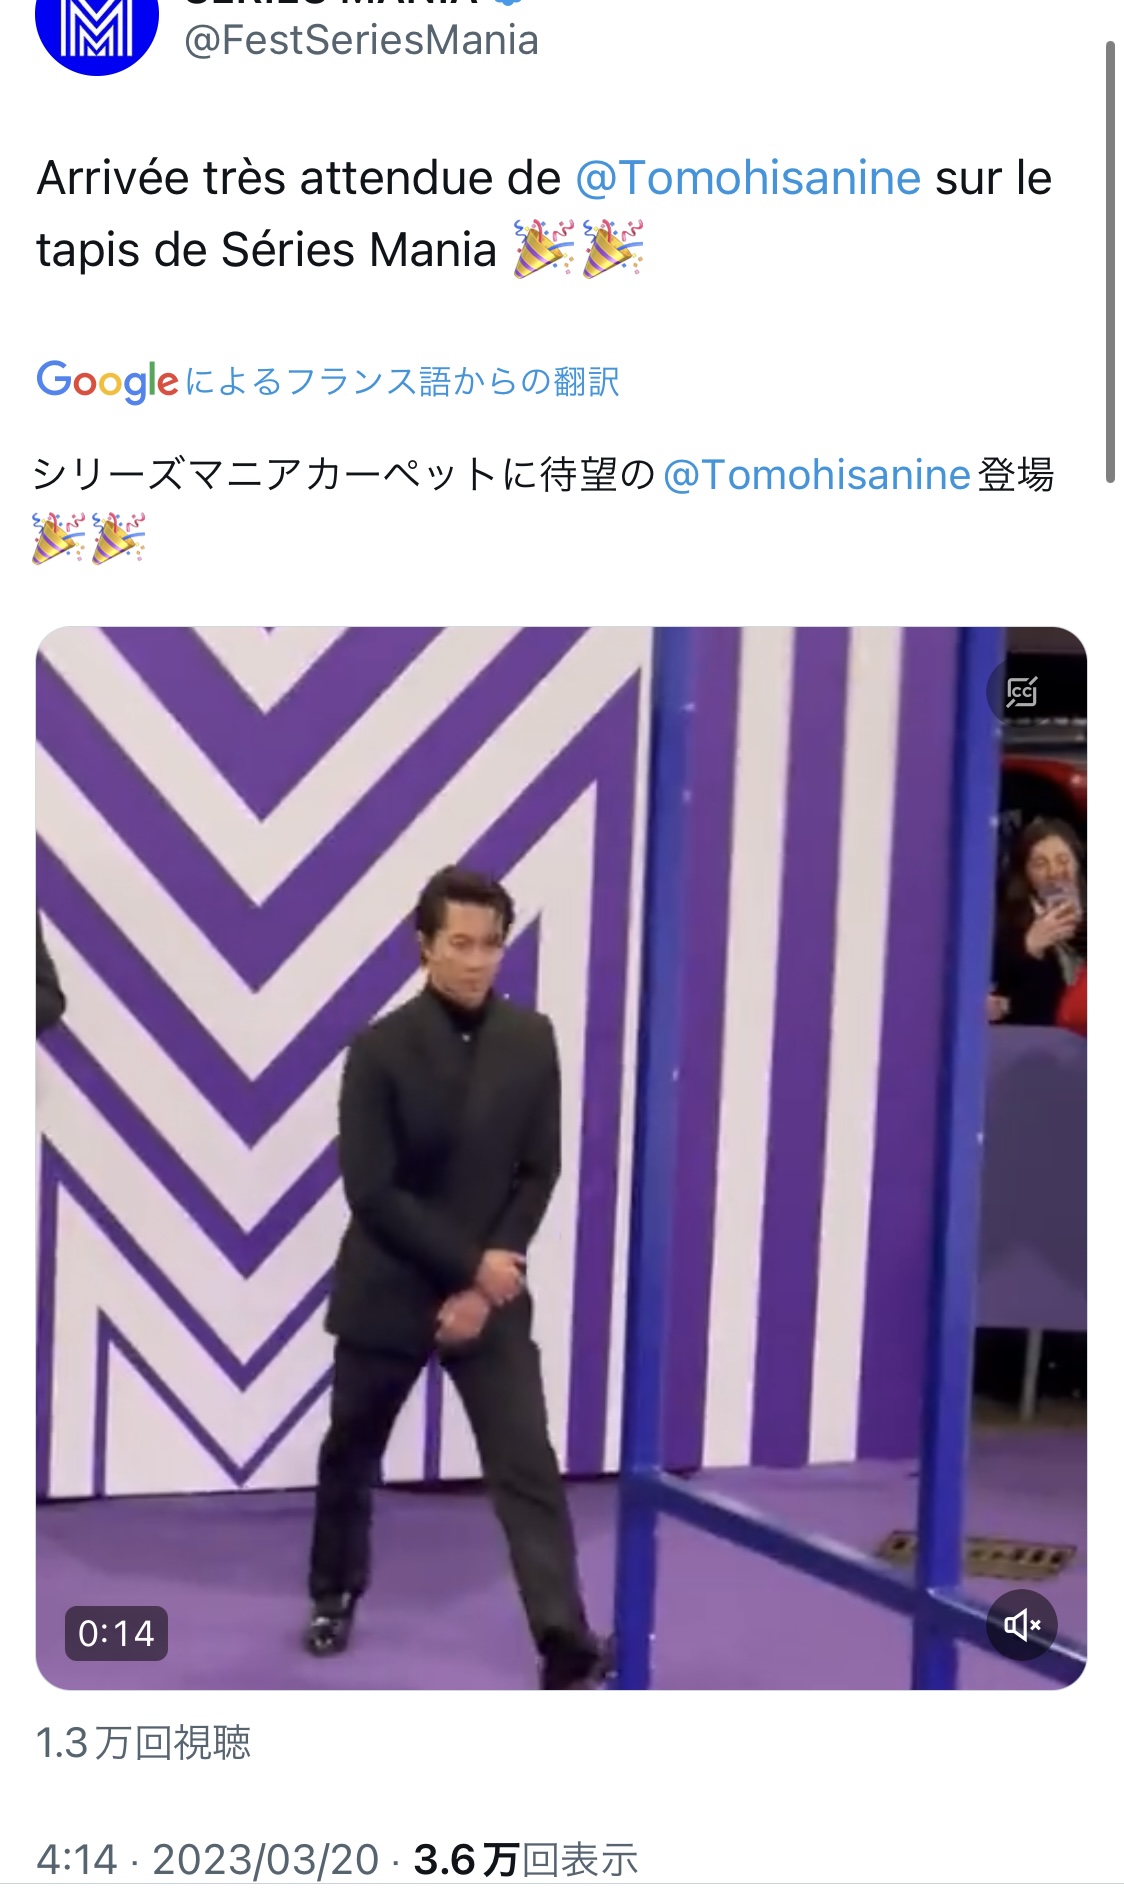
Task: Click party popper emojis in translated text
Action: coord(89,539)
